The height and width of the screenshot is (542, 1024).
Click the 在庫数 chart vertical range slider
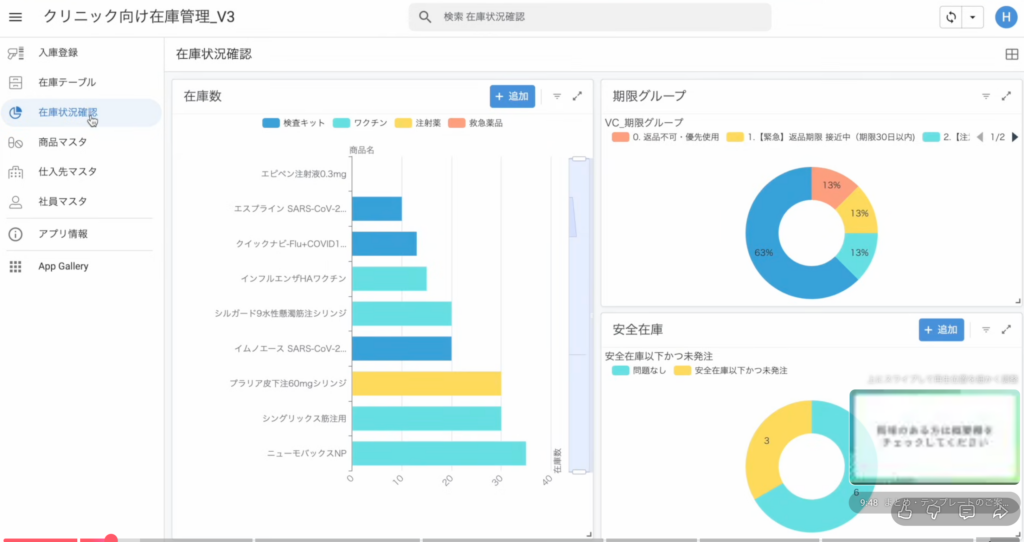click(579, 310)
